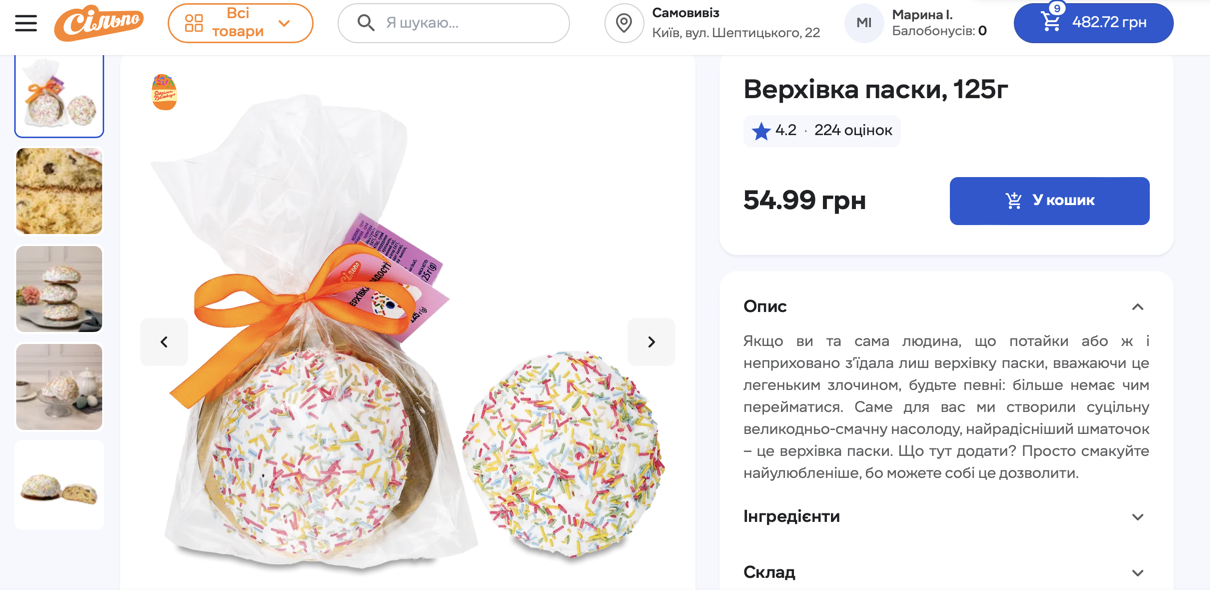Click the blue star rating icon

coord(761,131)
